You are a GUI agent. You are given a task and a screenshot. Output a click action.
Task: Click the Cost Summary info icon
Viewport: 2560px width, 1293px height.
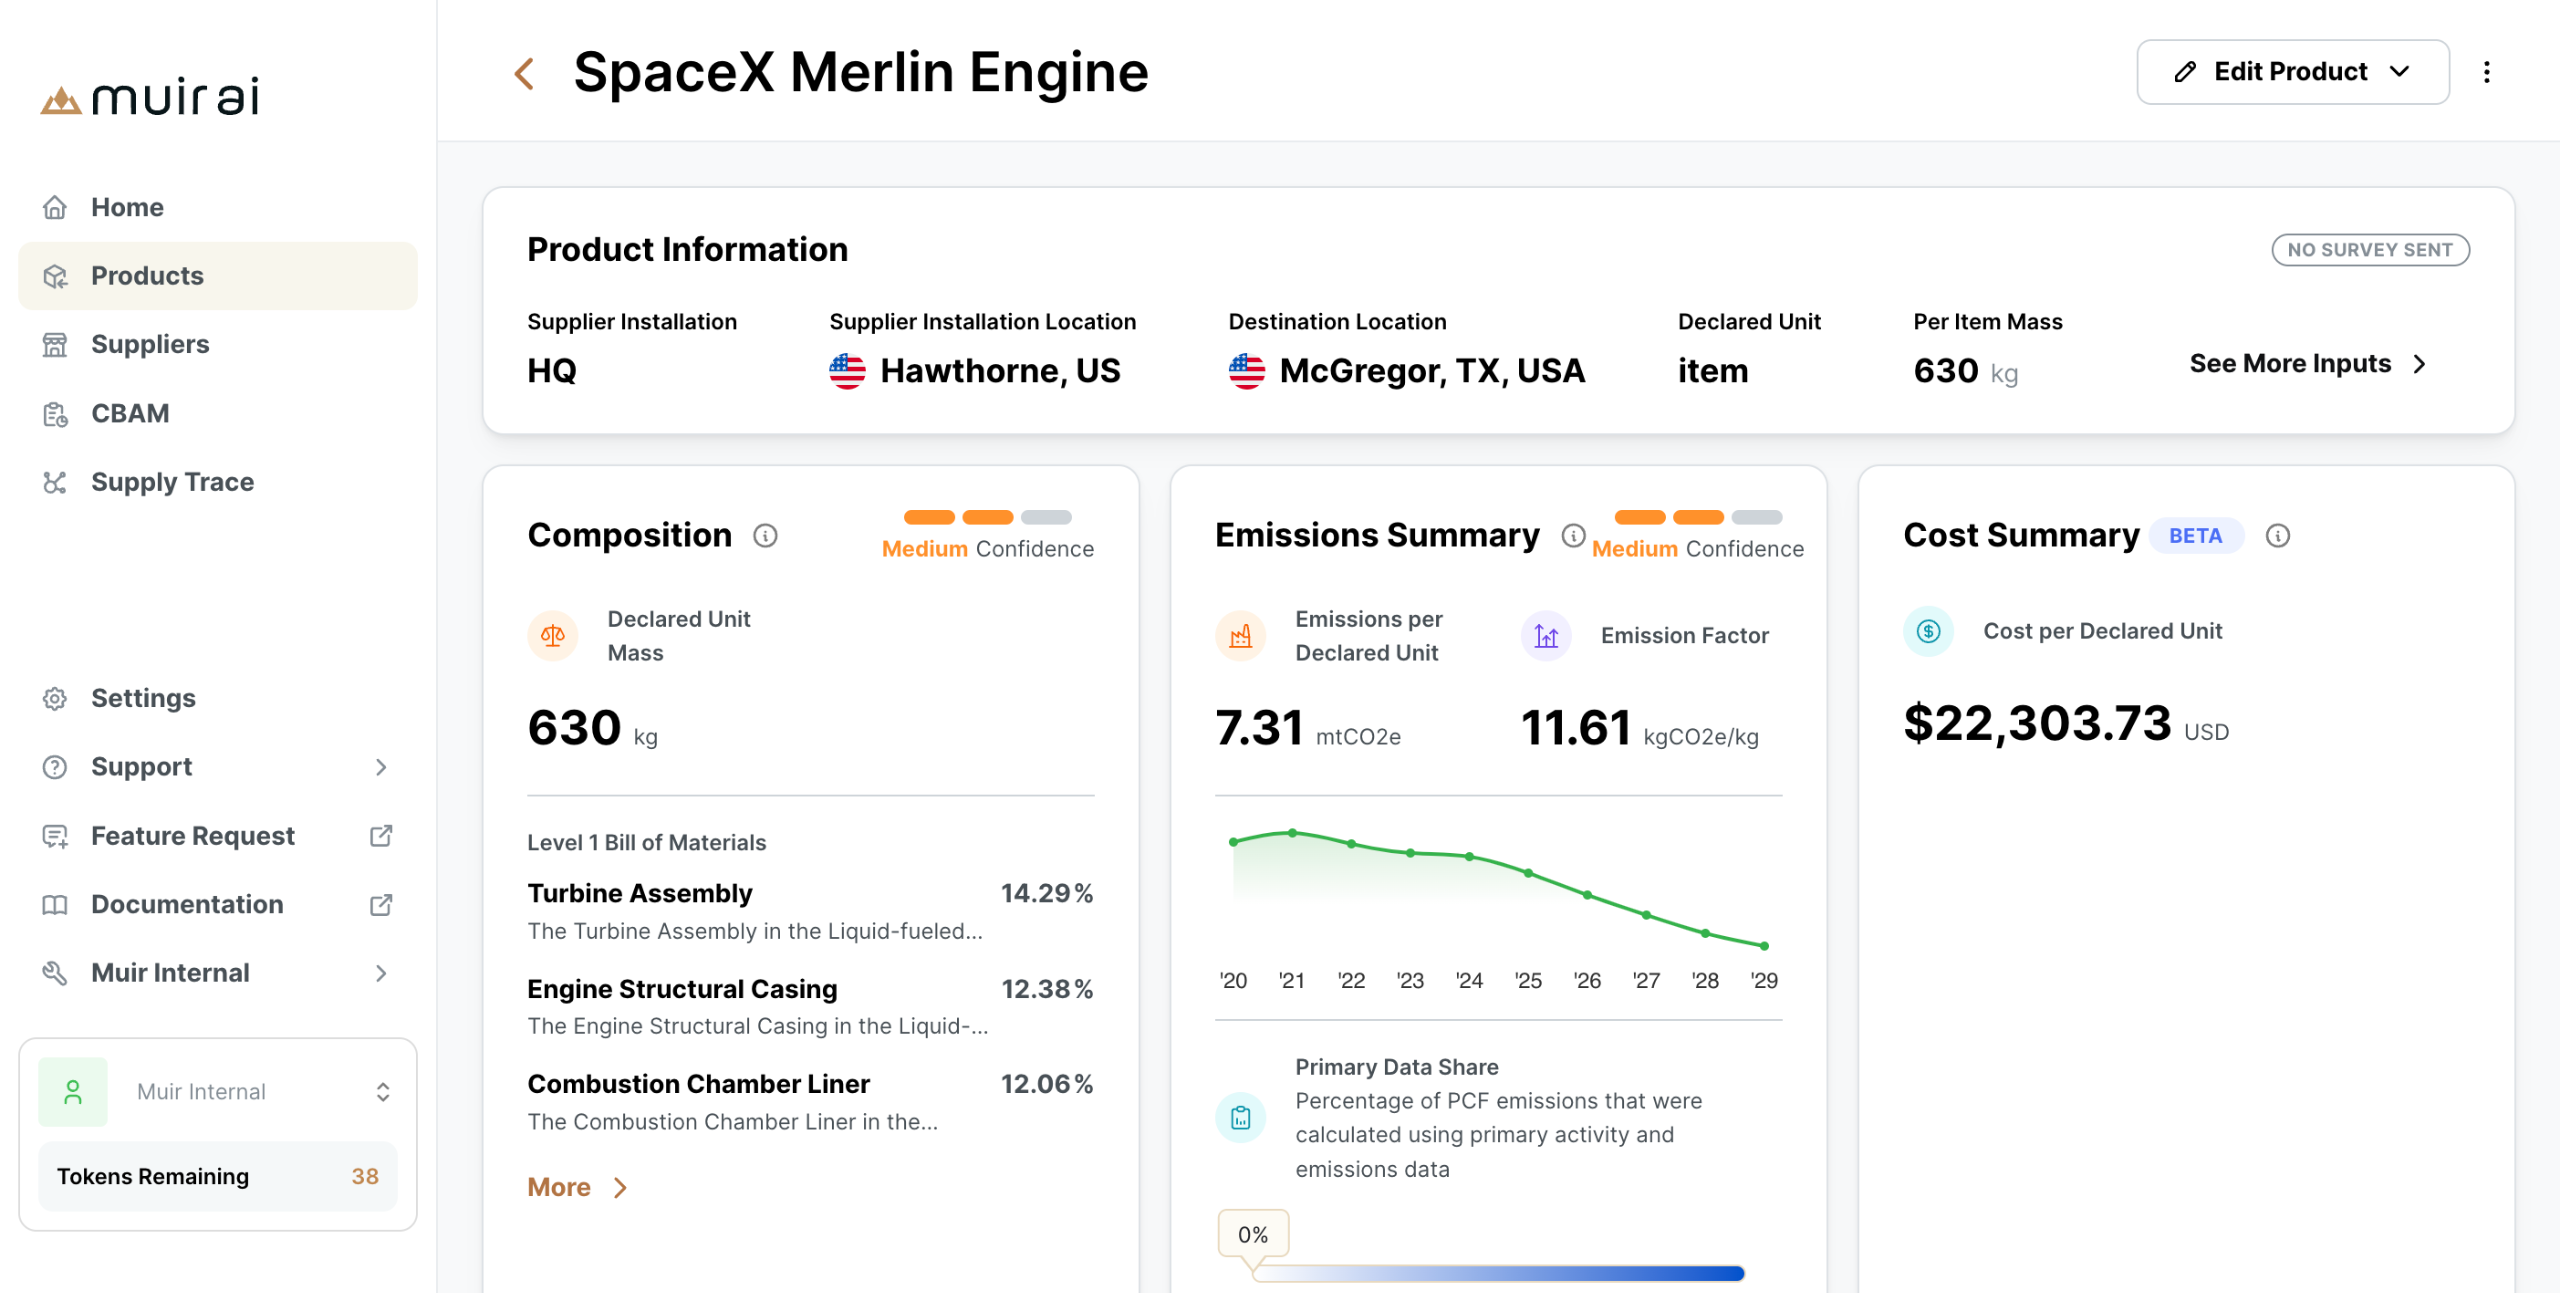tap(2277, 536)
